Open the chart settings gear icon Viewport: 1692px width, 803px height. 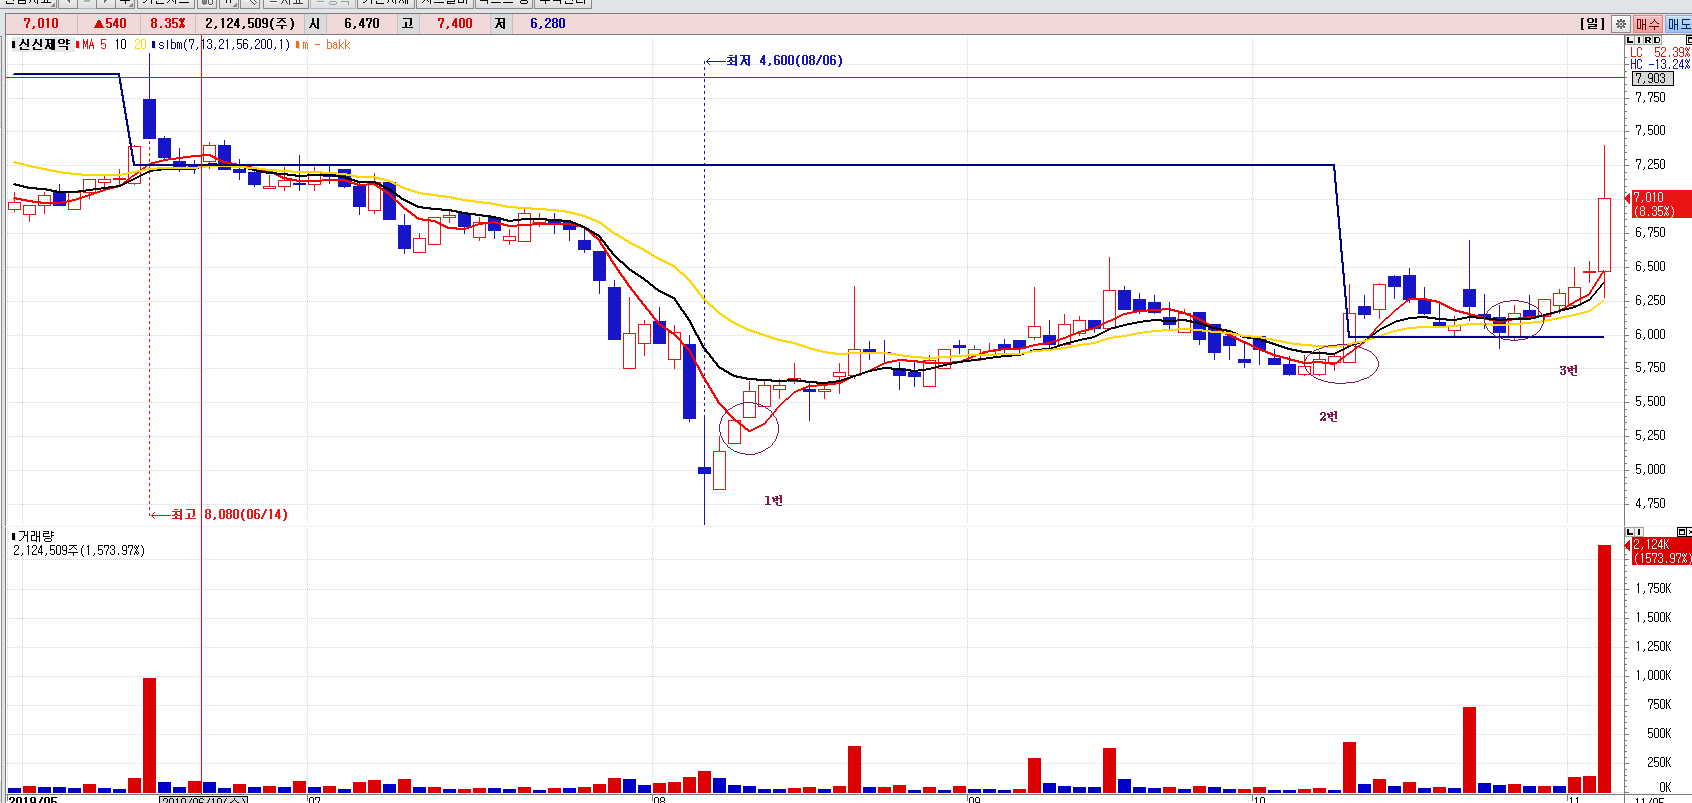(x=1621, y=24)
